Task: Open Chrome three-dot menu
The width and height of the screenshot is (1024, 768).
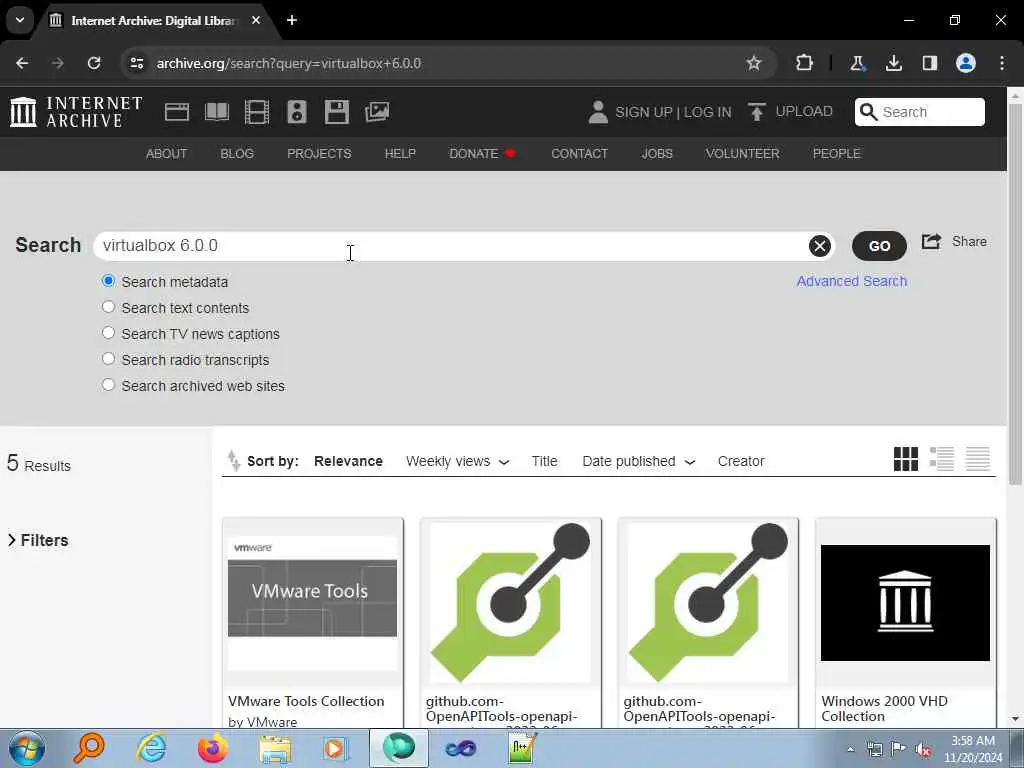Action: [x=1002, y=63]
